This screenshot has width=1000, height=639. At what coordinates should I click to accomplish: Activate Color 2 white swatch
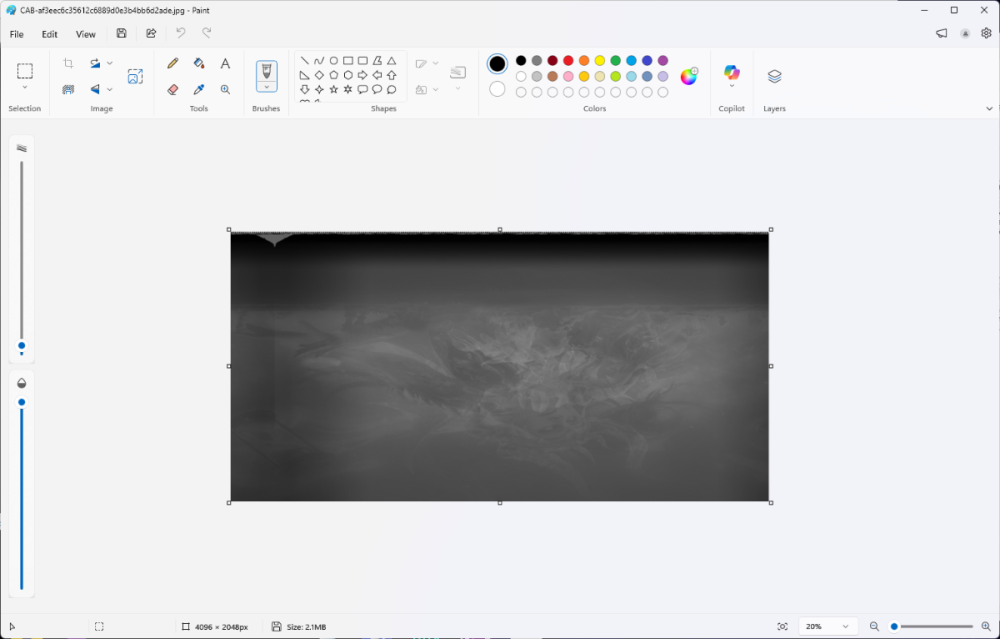(x=497, y=89)
